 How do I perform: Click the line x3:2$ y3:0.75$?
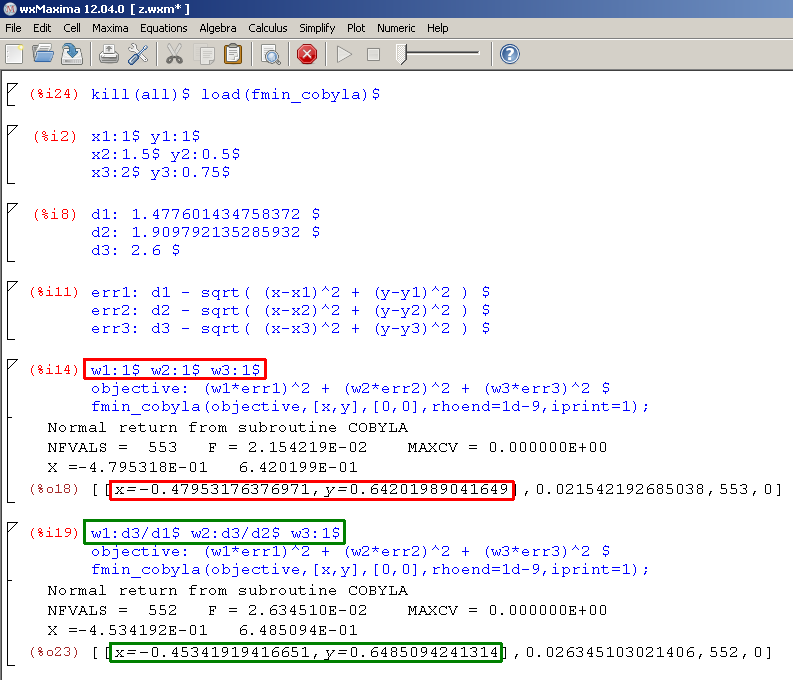click(x=160, y=172)
